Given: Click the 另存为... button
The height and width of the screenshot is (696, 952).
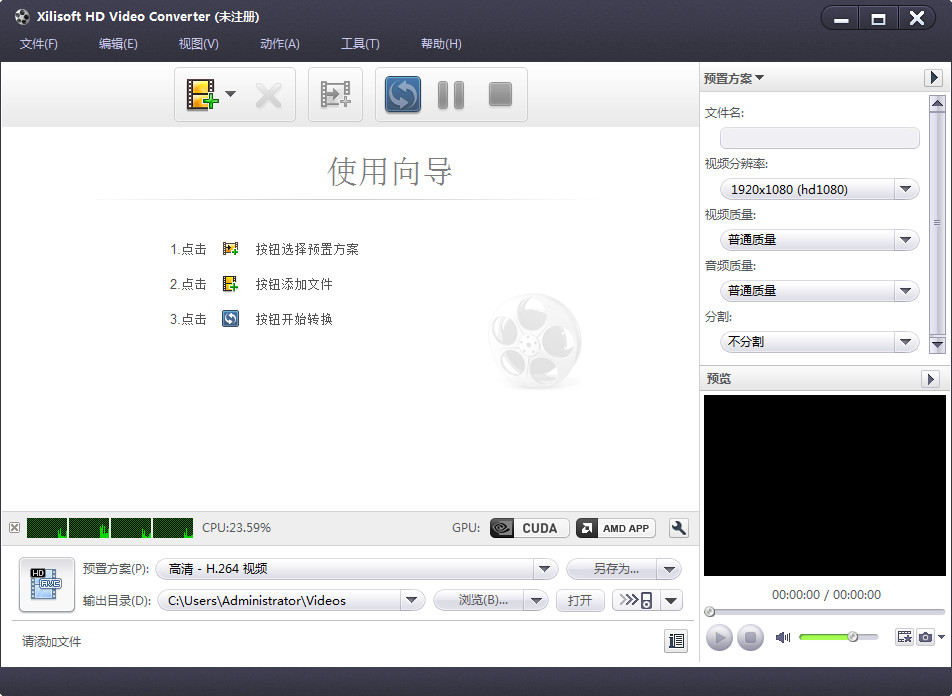Looking at the screenshot, I should point(612,569).
